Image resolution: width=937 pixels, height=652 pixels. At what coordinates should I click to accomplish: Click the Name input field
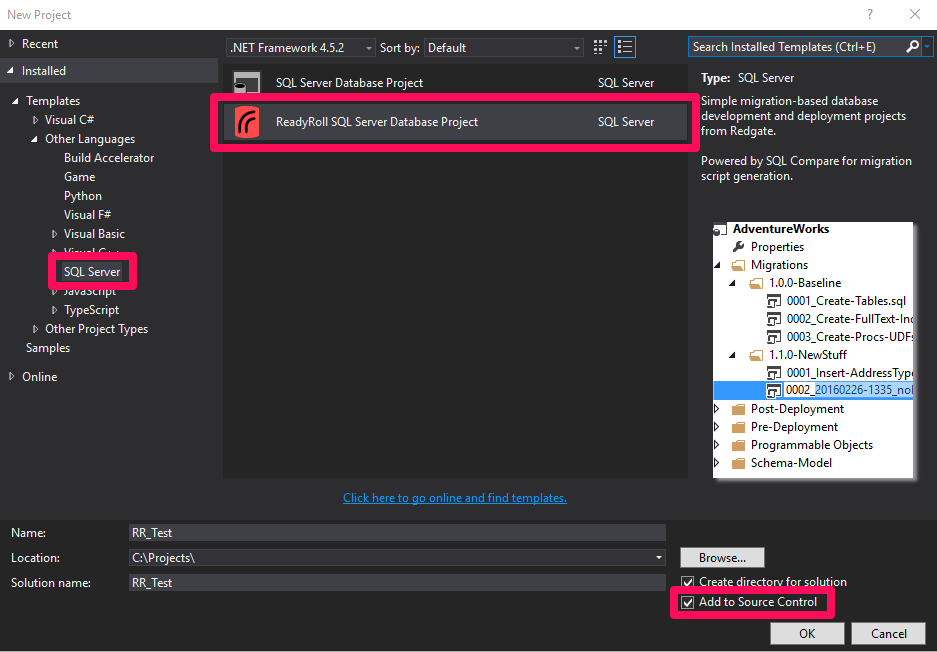[397, 532]
